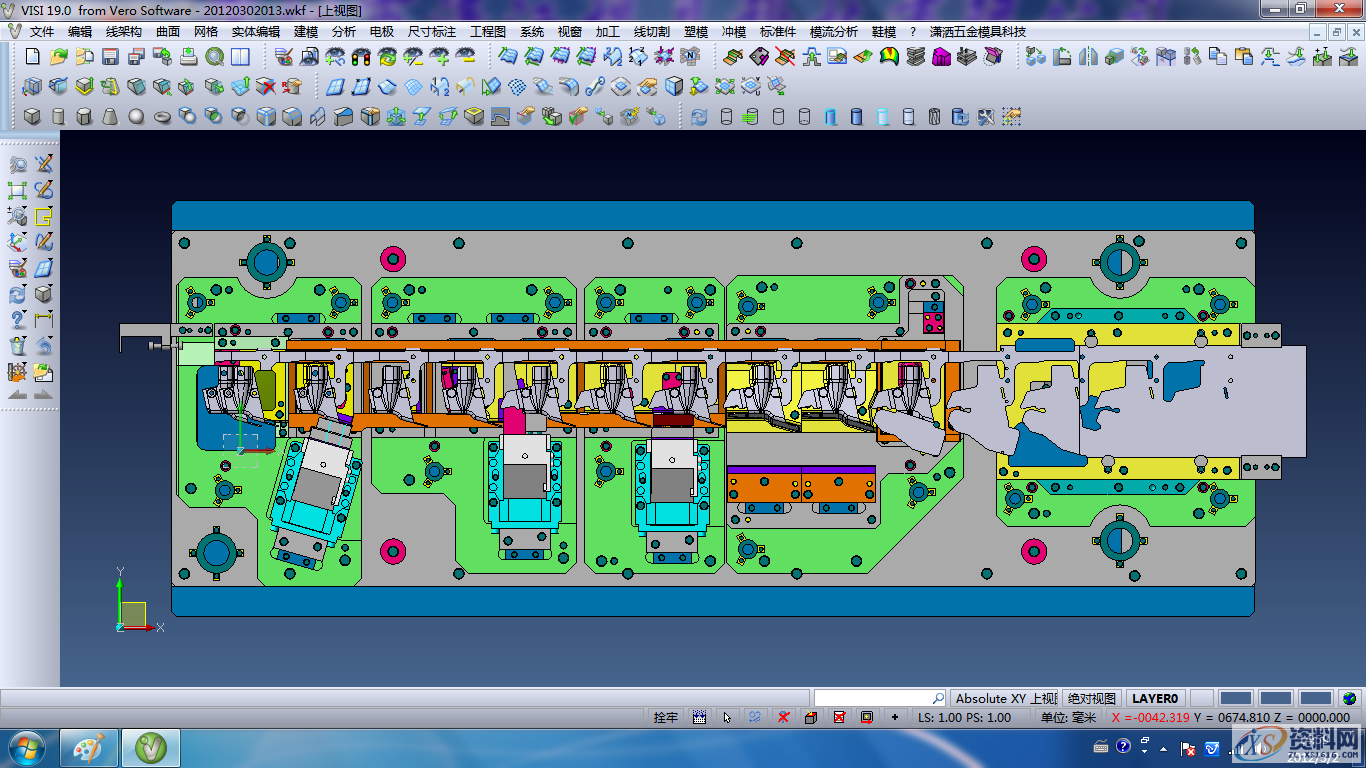Click the New file icon

pyautogui.click(x=33, y=56)
